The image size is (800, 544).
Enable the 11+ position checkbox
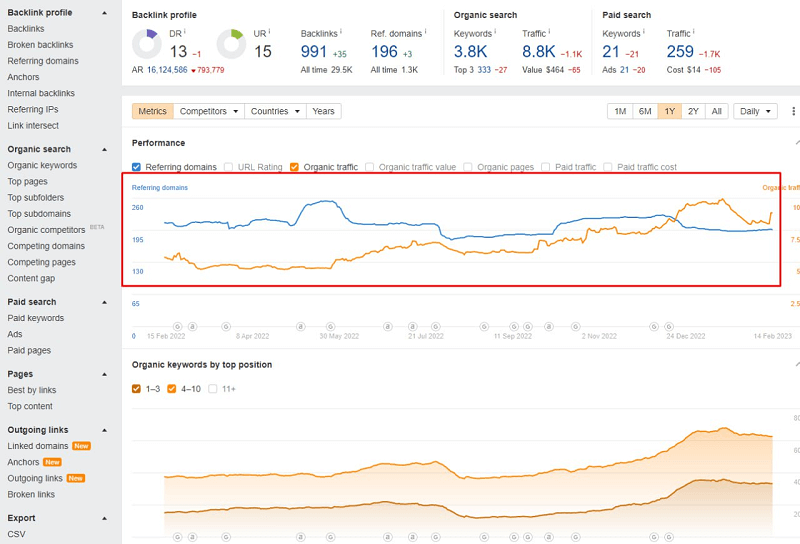[x=213, y=389]
